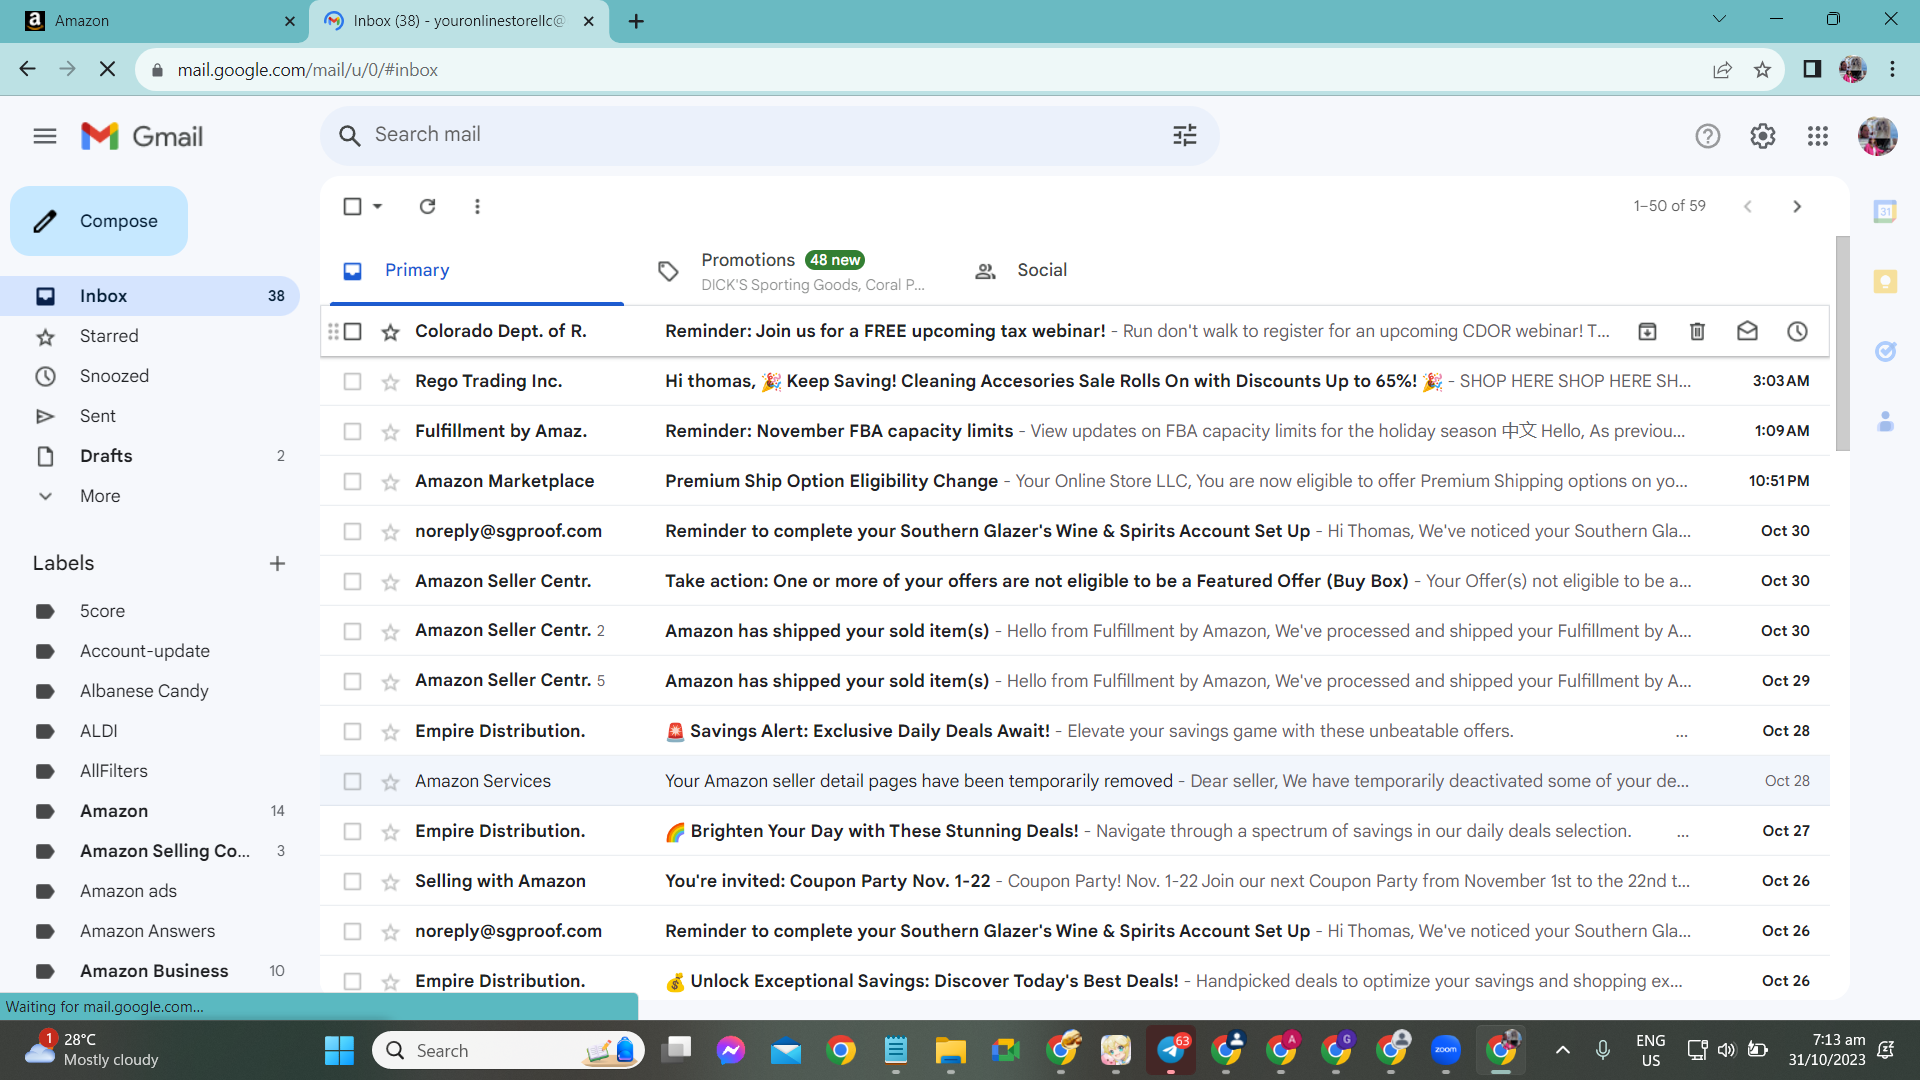The height and width of the screenshot is (1080, 1920).
Task: Compose a new email
Action: point(99,221)
